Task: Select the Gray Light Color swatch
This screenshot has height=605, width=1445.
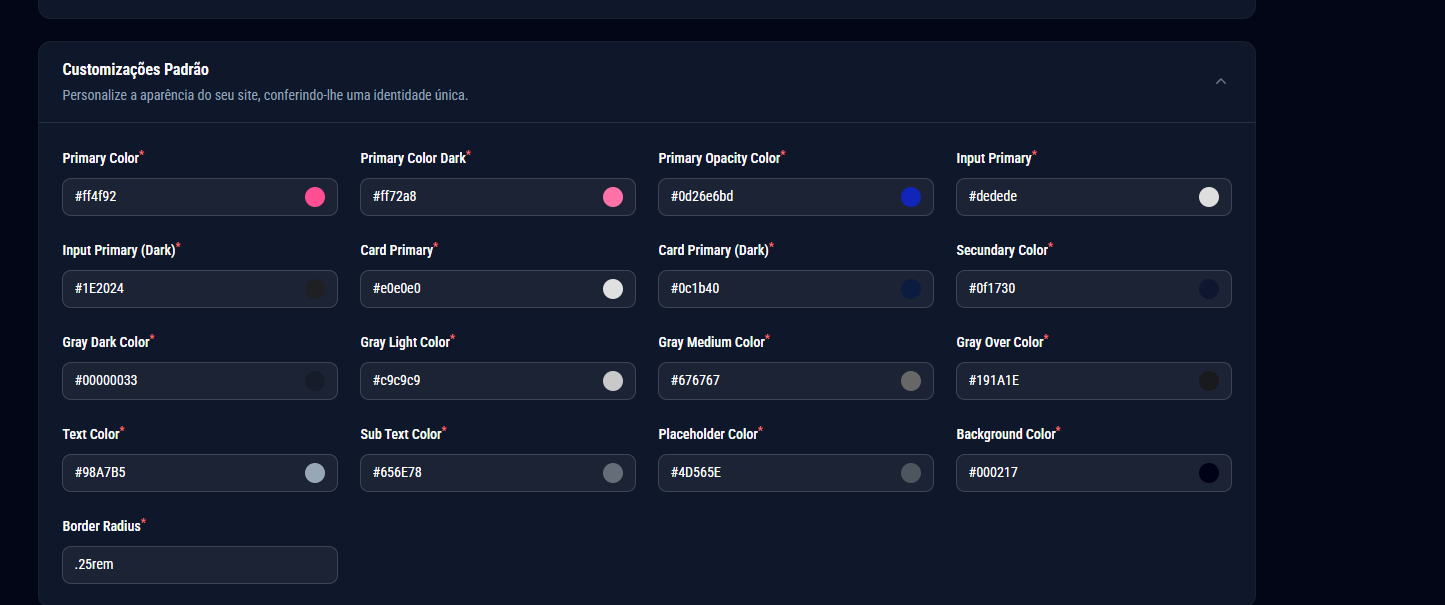Action: (x=613, y=381)
